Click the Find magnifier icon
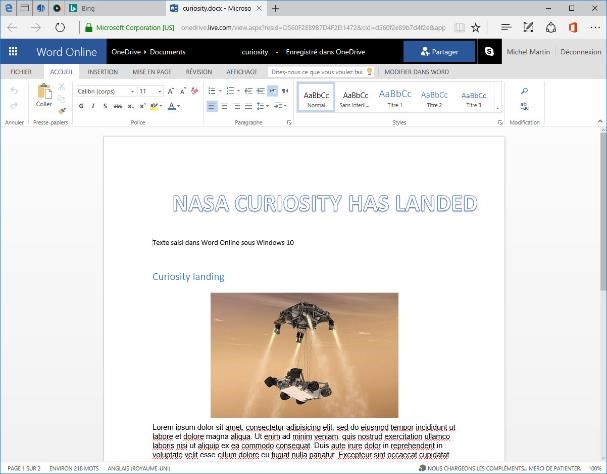This screenshot has width=607, height=474. click(x=525, y=91)
